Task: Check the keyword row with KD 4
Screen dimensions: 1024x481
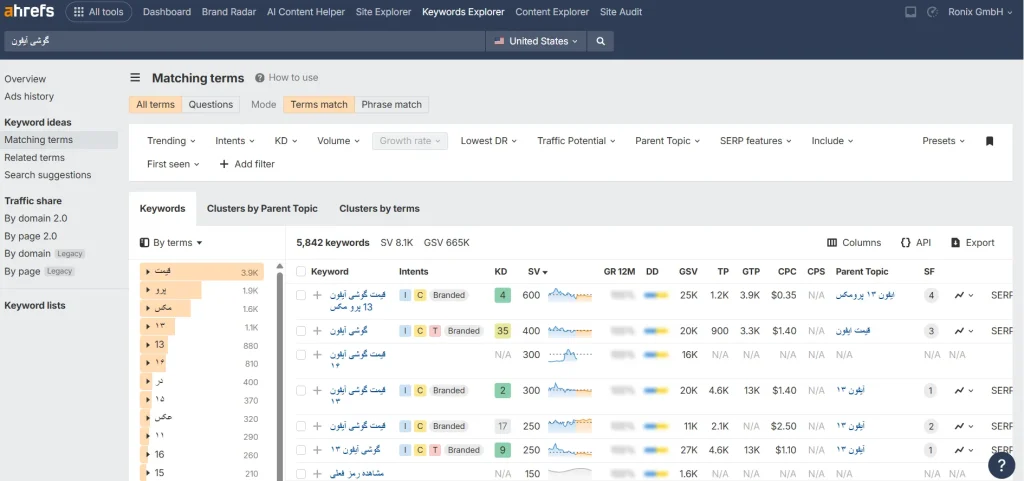Action: coord(301,295)
